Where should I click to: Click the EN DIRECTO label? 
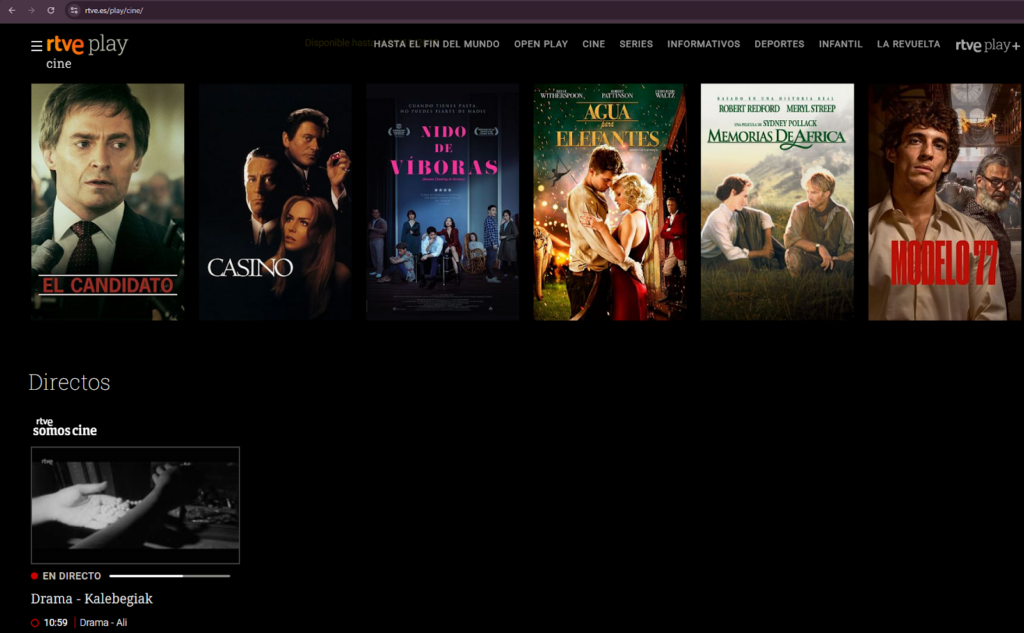72,576
